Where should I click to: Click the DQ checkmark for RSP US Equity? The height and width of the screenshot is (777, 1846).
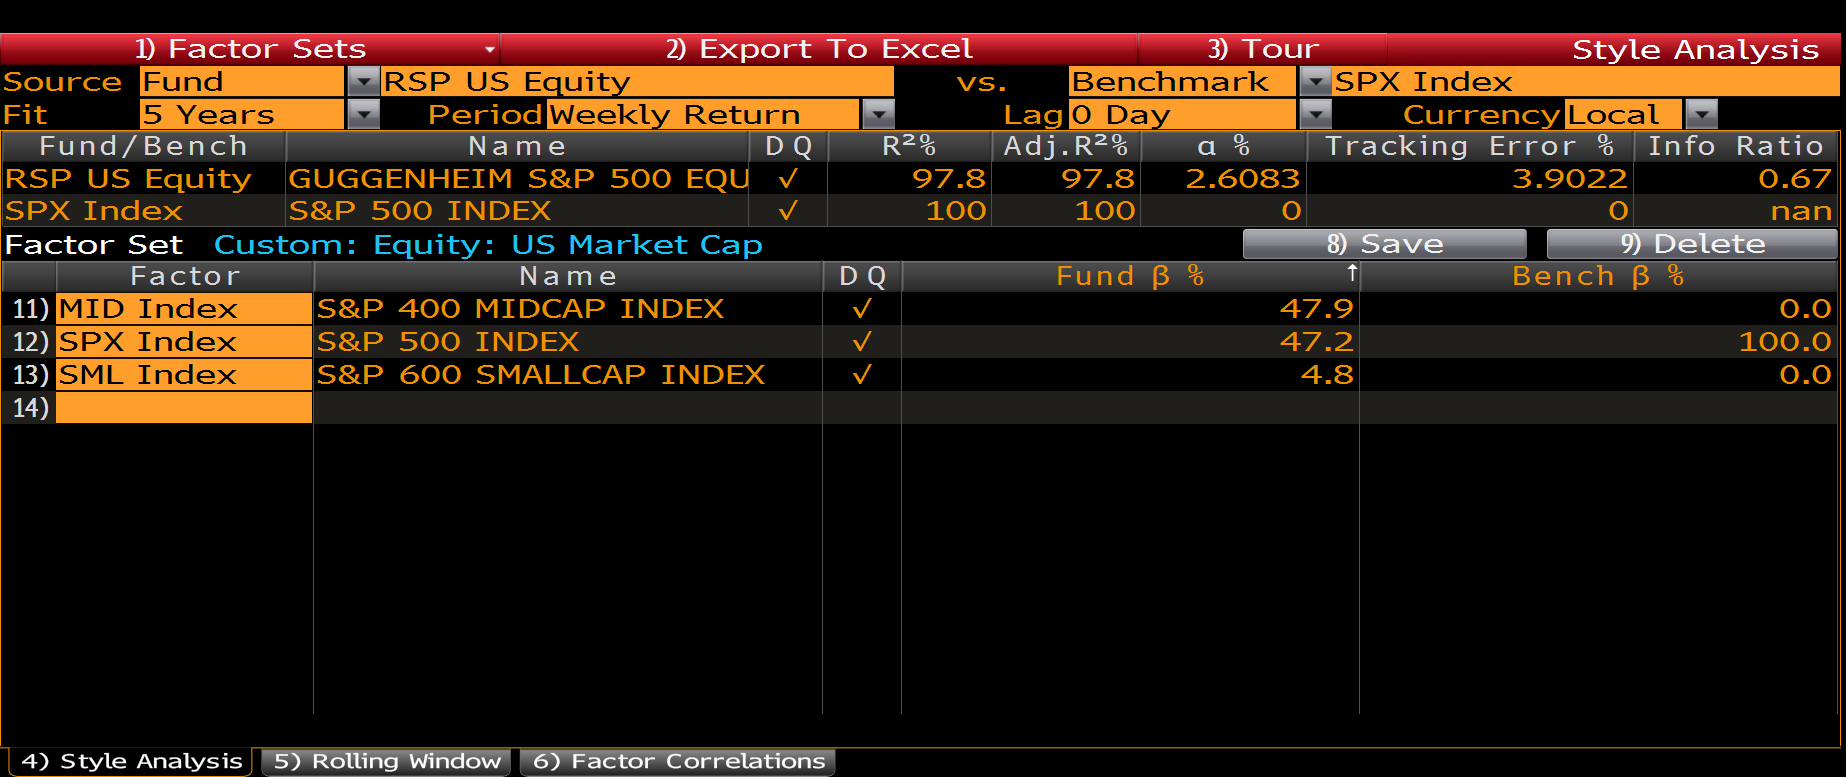(x=788, y=179)
